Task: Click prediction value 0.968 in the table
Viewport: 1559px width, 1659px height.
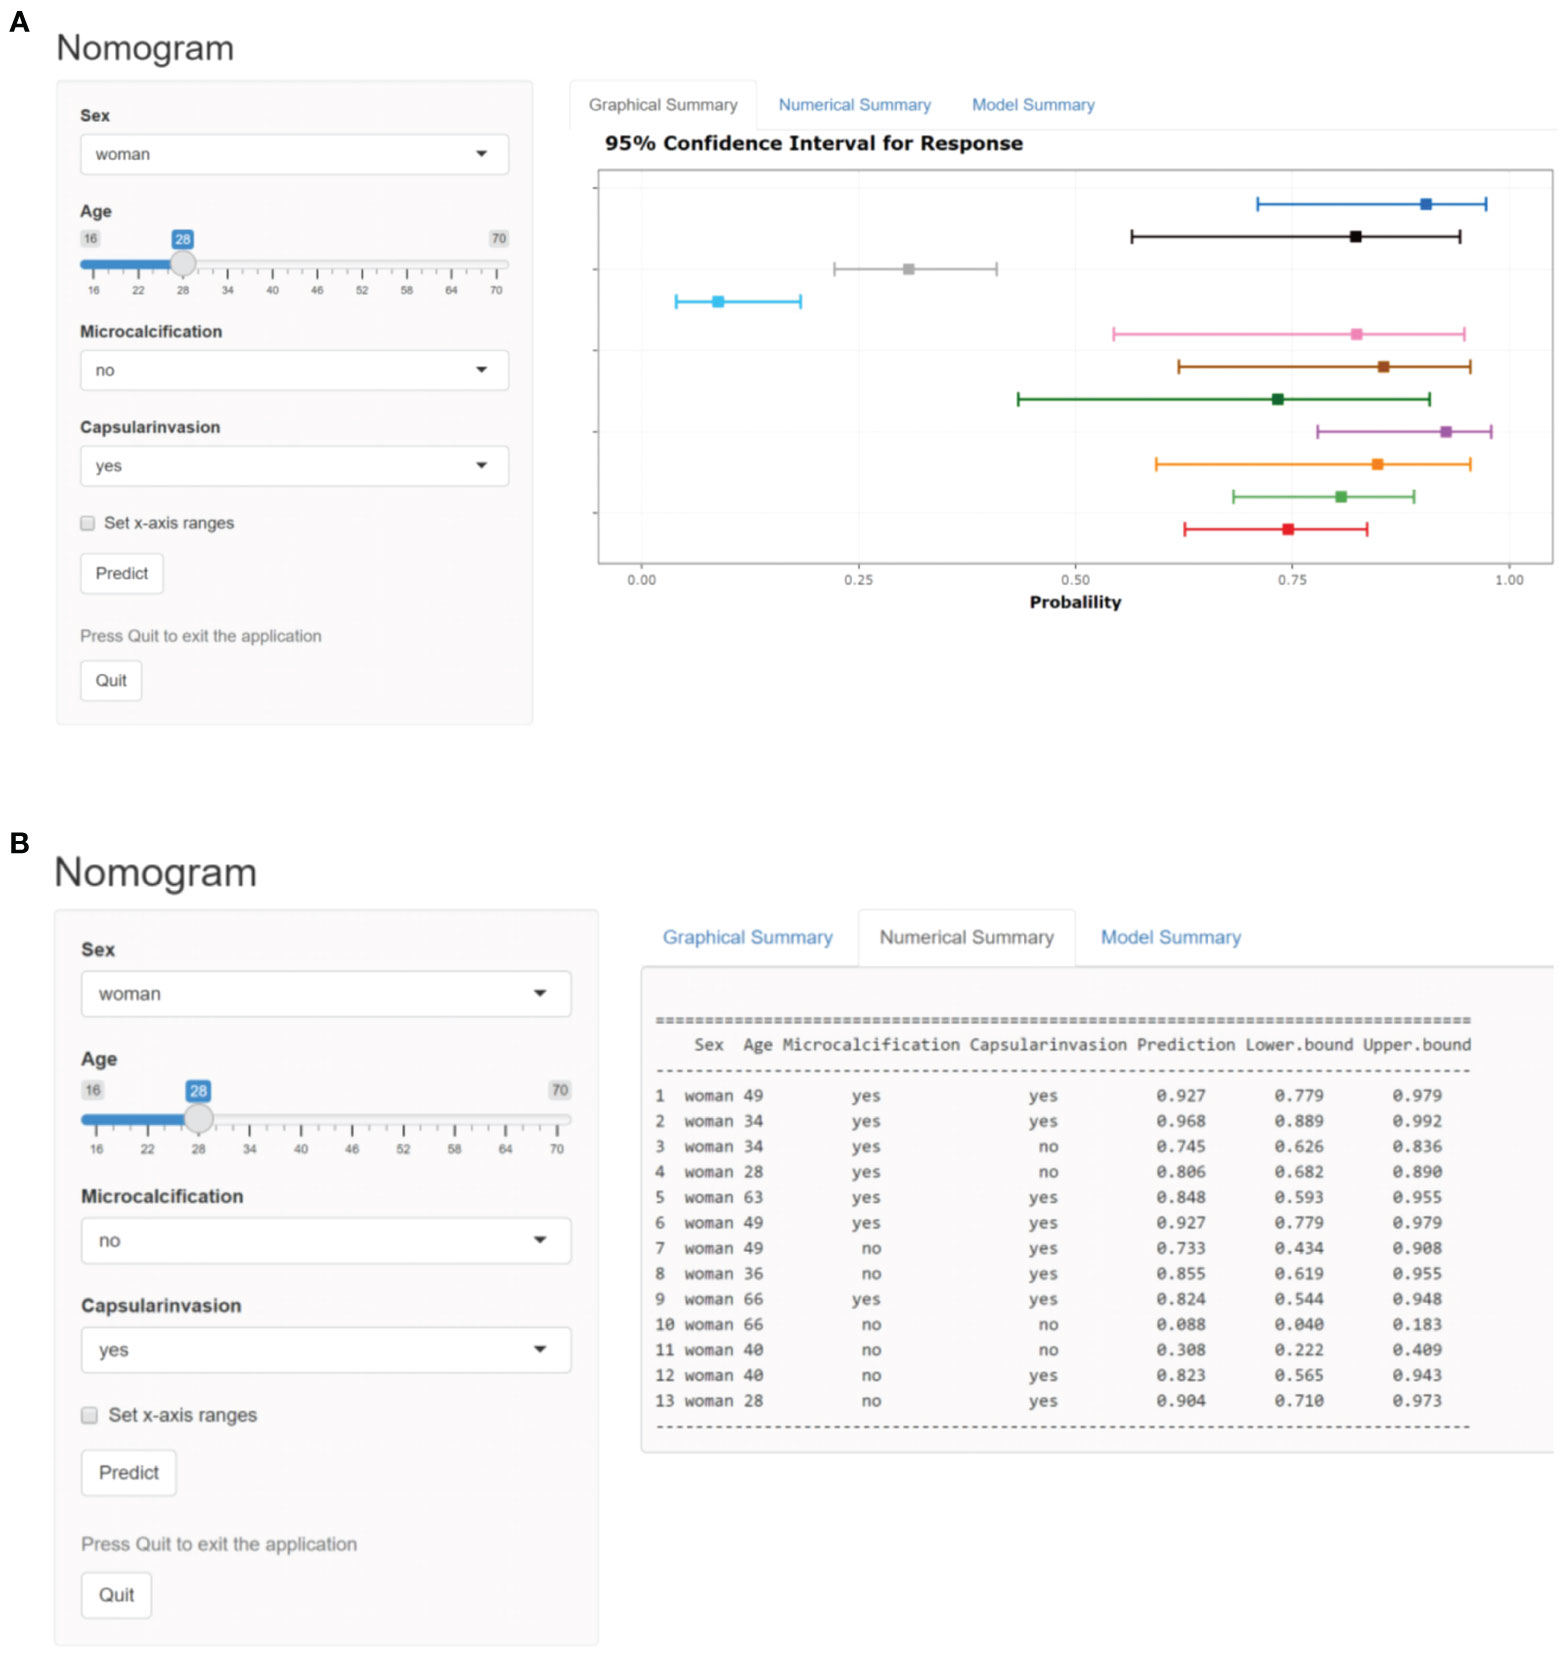Action: (x=1181, y=1122)
